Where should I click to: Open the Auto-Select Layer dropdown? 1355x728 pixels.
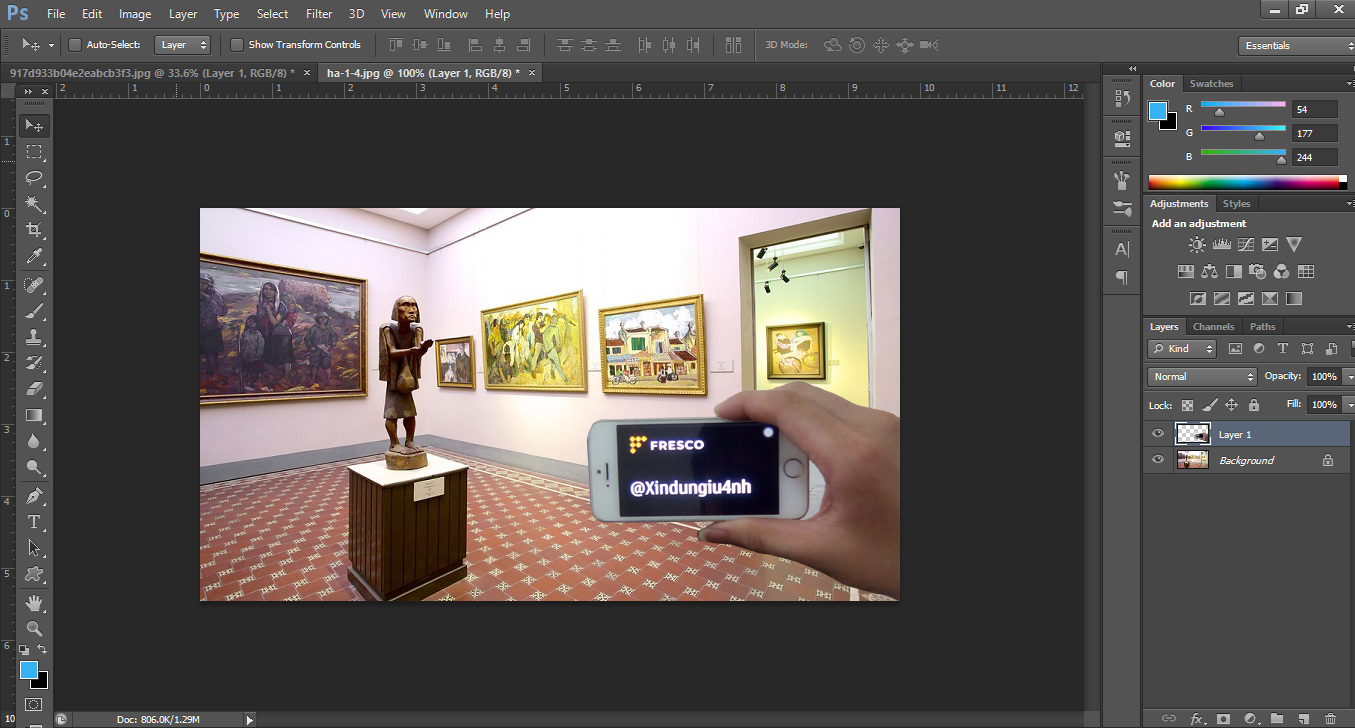point(183,45)
